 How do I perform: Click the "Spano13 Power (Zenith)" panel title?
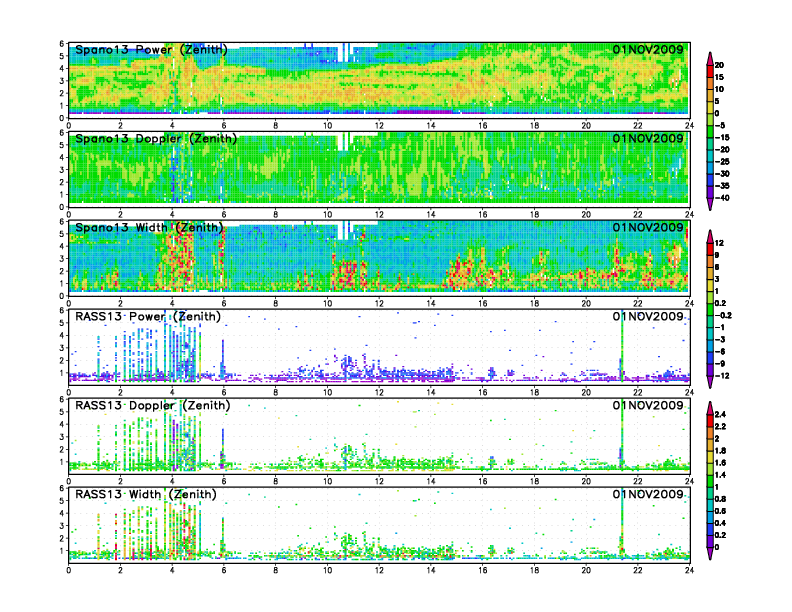(x=151, y=50)
